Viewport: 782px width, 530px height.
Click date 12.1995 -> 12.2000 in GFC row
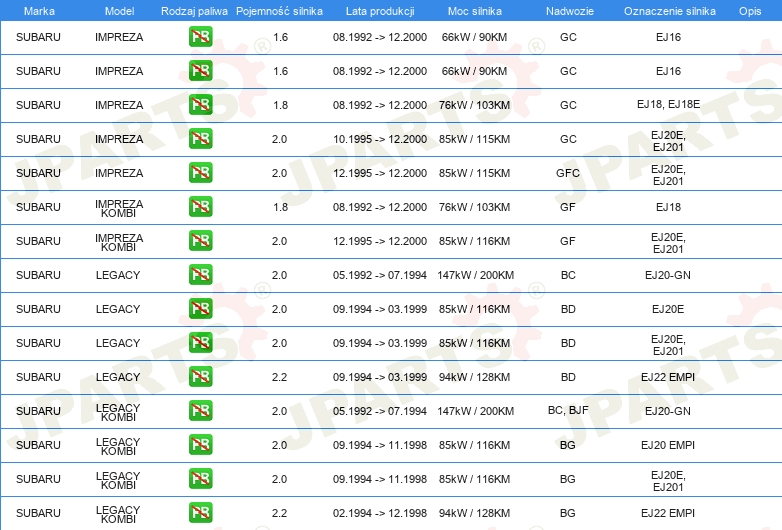coord(380,173)
